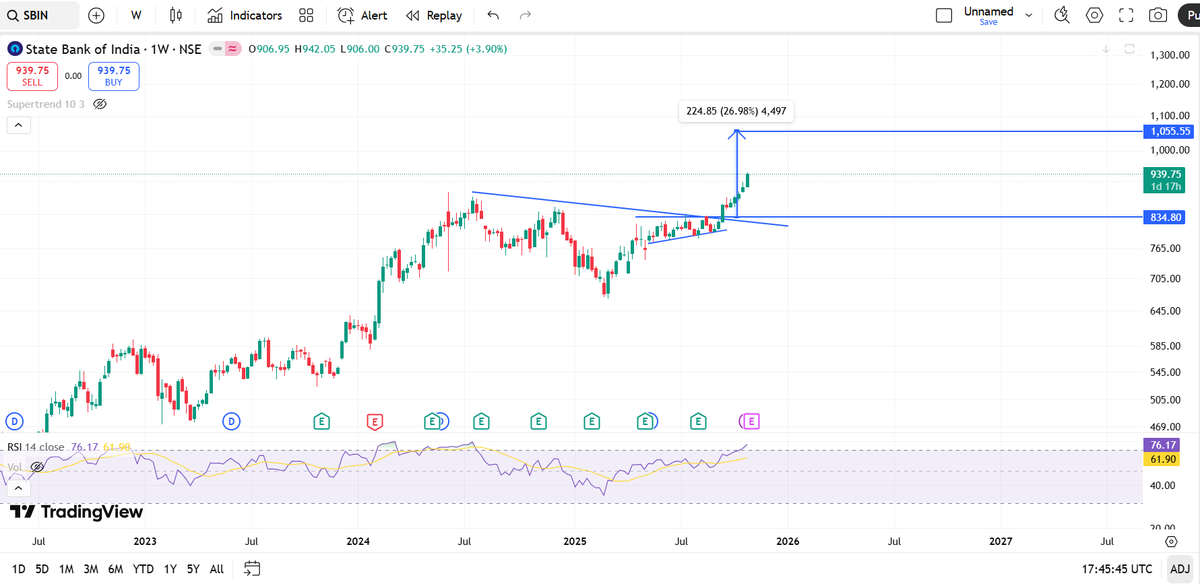Open the indicator templates grid icon
Viewport: 1200px width, 584px height.
(x=306, y=15)
